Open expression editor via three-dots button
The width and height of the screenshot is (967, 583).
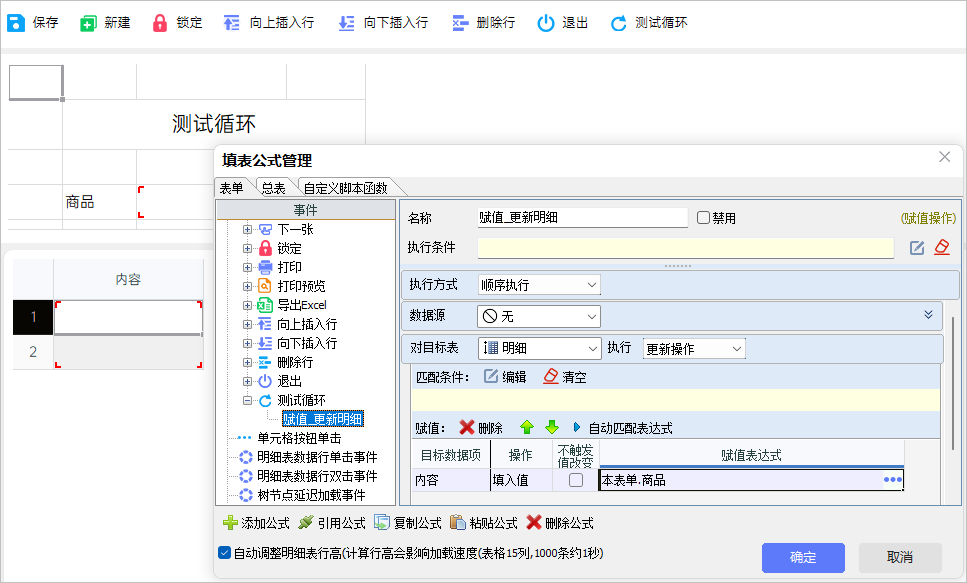point(892,480)
